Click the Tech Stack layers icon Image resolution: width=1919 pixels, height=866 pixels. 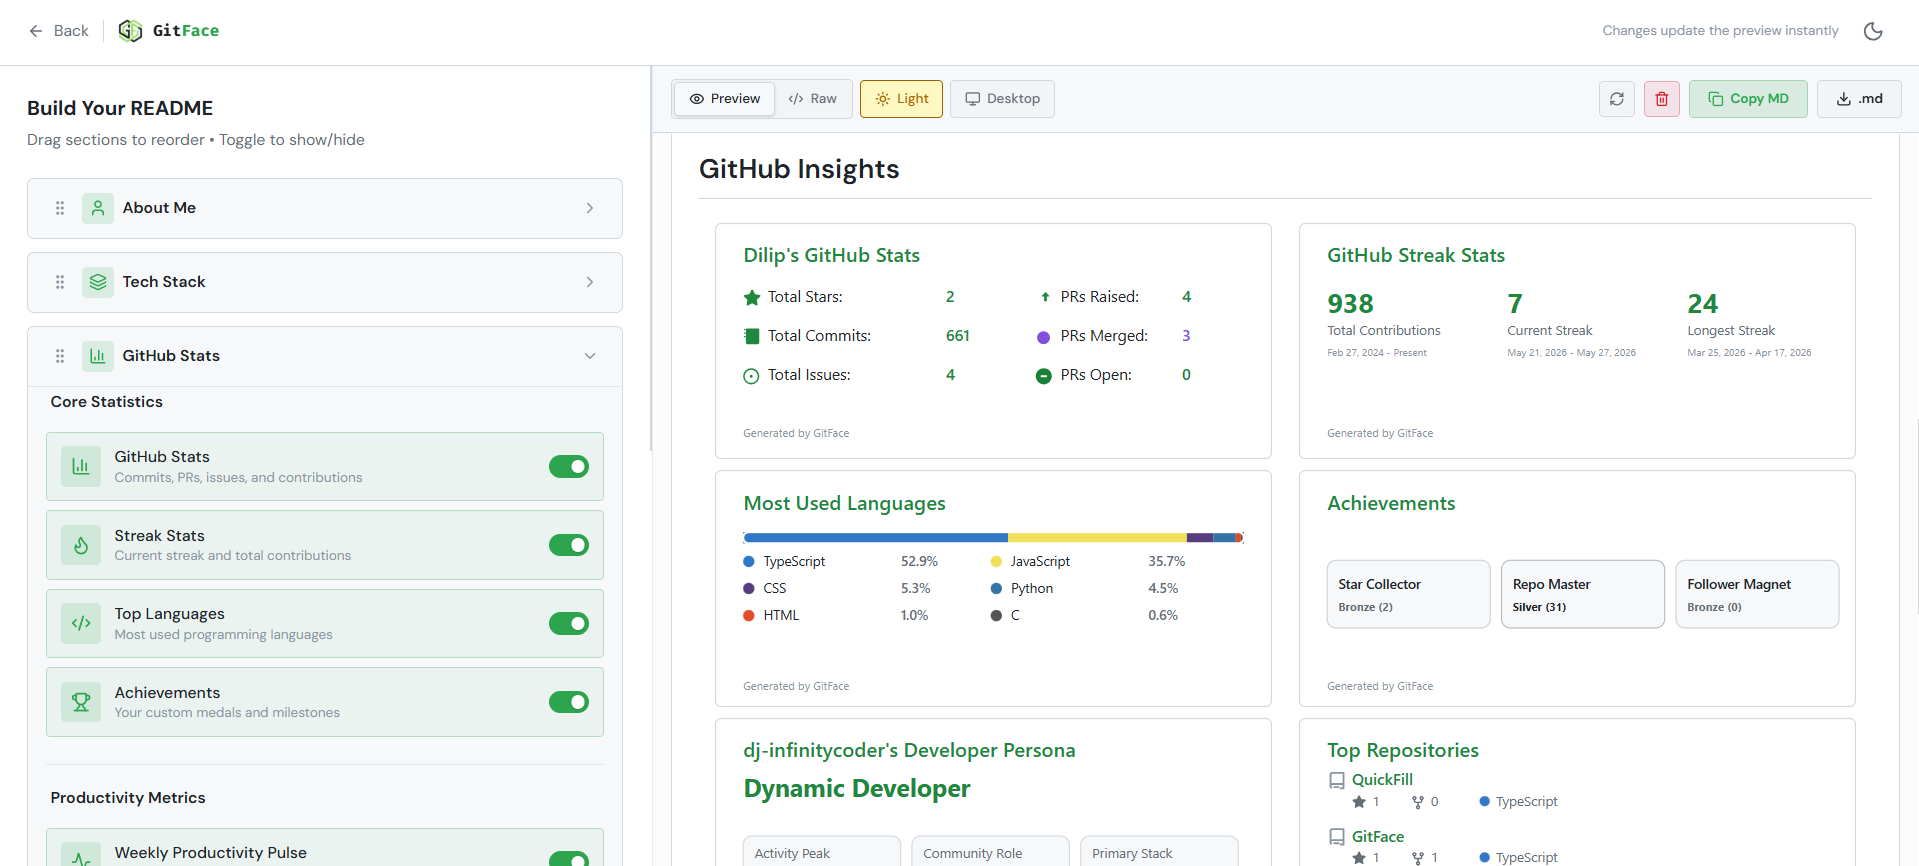point(98,282)
